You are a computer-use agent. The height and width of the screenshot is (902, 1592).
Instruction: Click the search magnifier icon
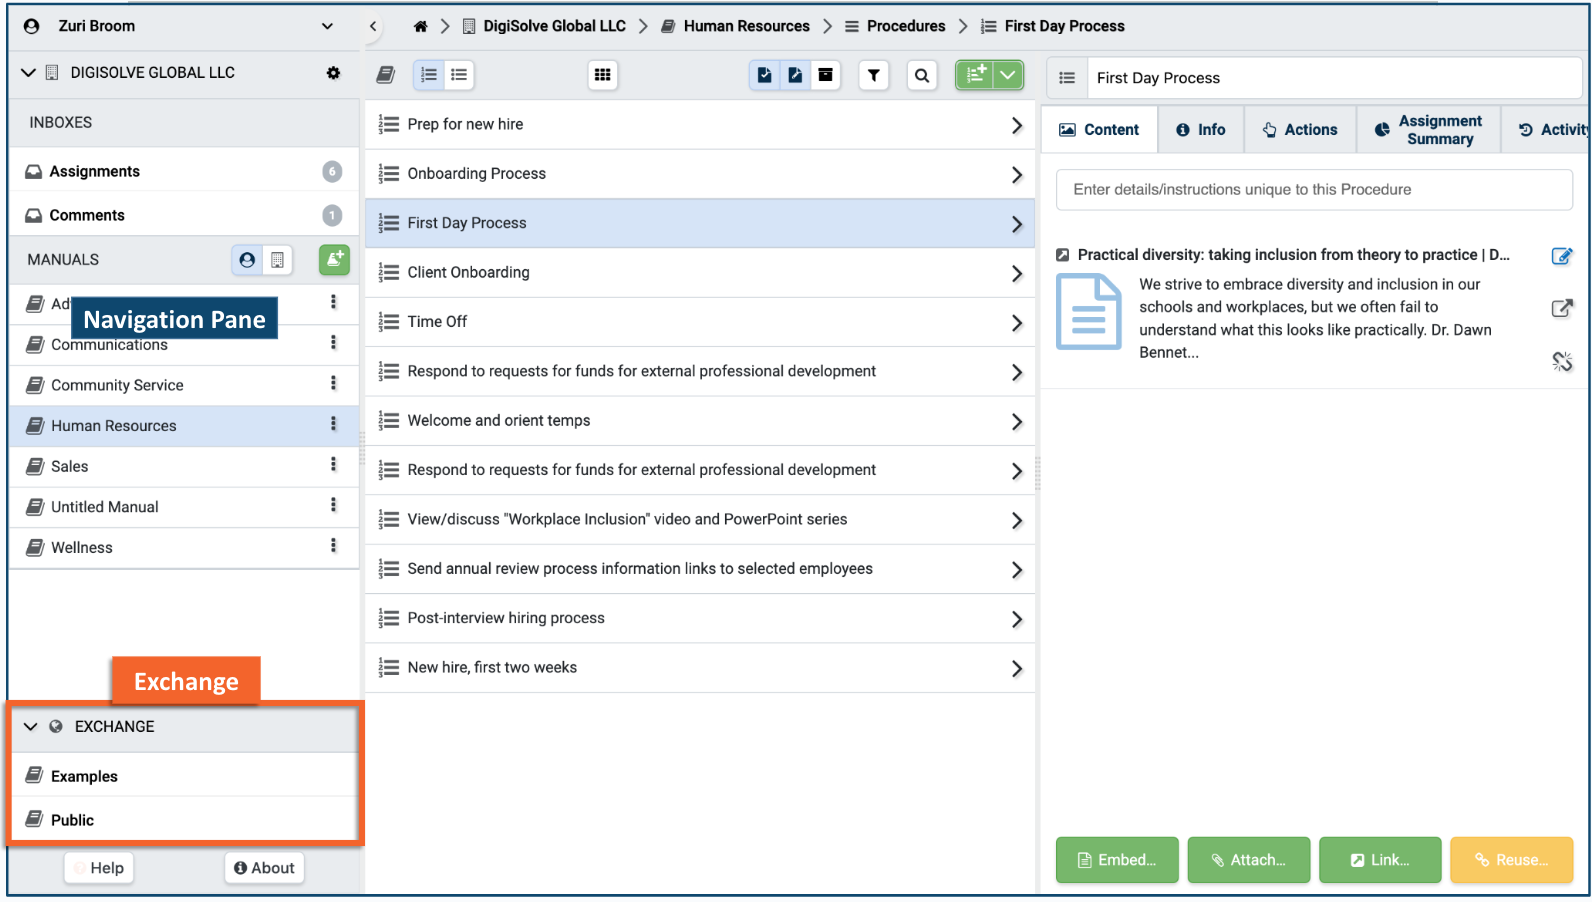tap(921, 75)
